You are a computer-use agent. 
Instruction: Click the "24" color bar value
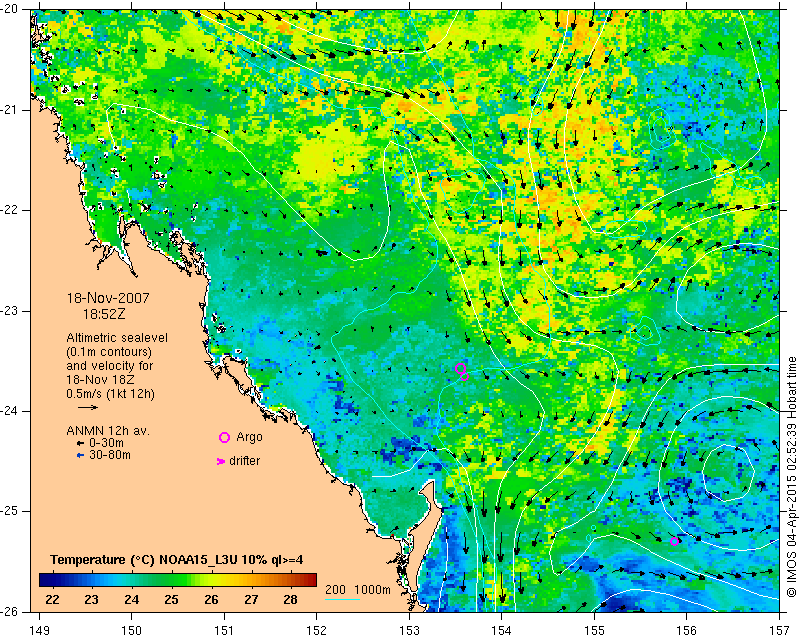click(x=132, y=599)
